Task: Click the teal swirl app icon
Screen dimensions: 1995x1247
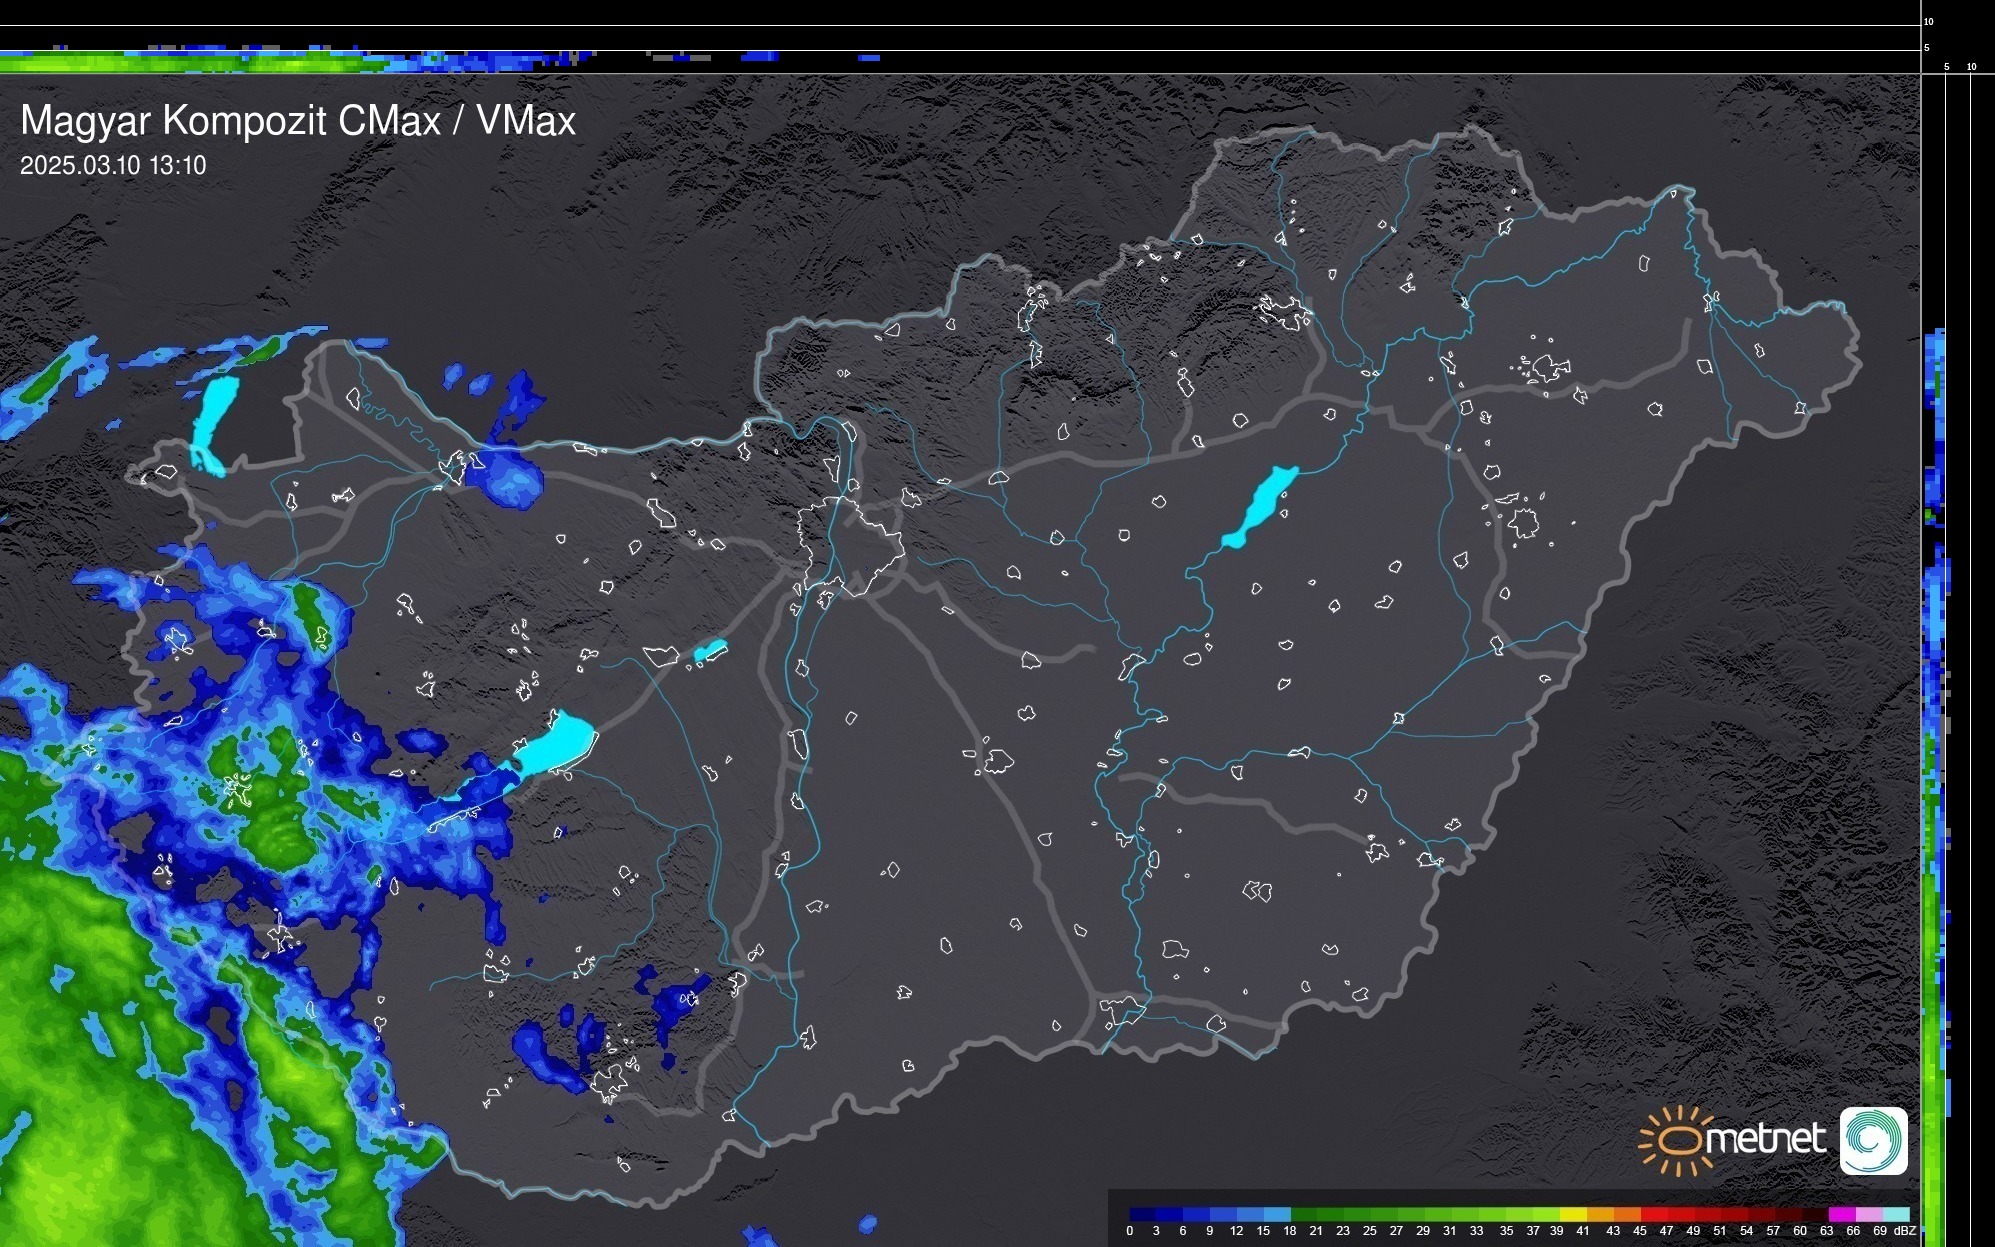Action: click(1873, 1140)
